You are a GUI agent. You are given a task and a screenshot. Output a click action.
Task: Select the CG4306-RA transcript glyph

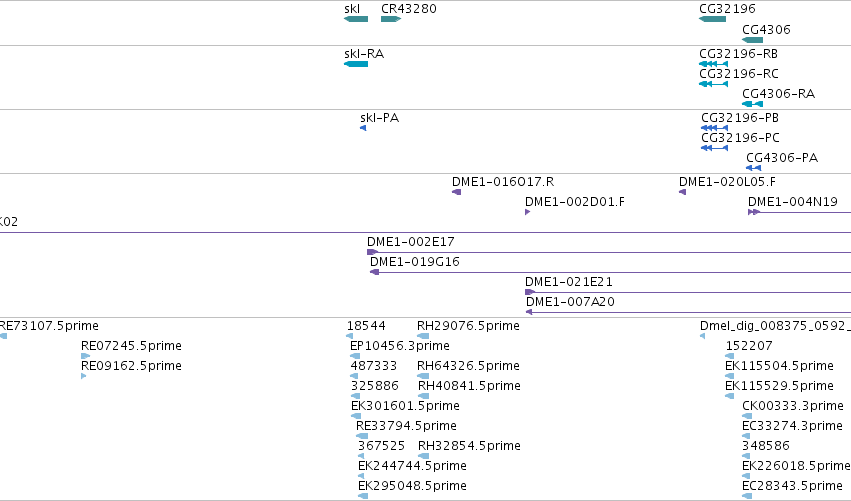752,104
